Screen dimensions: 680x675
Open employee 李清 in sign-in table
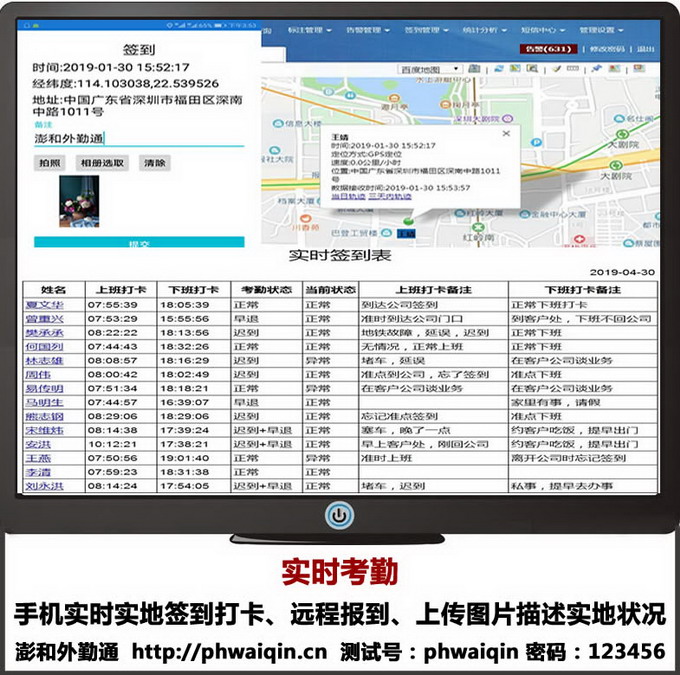tap(38, 472)
